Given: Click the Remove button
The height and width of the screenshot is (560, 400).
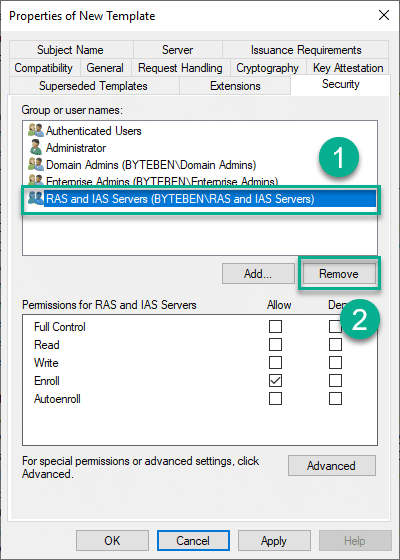Looking at the screenshot, I should point(339,274).
